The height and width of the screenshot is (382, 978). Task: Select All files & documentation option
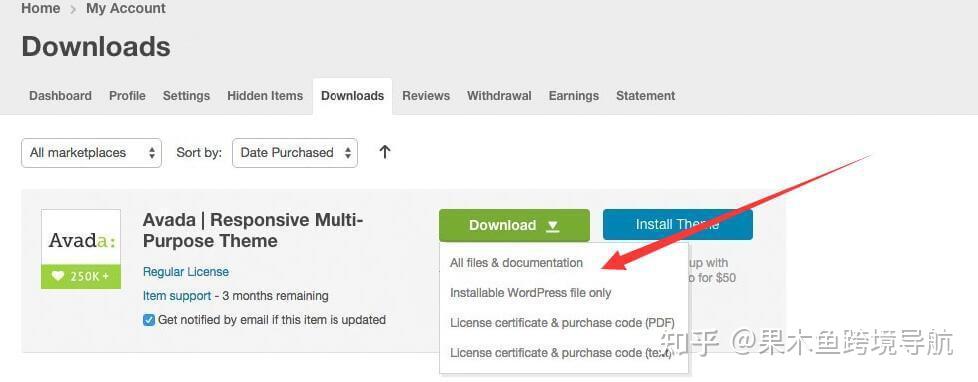(x=516, y=263)
